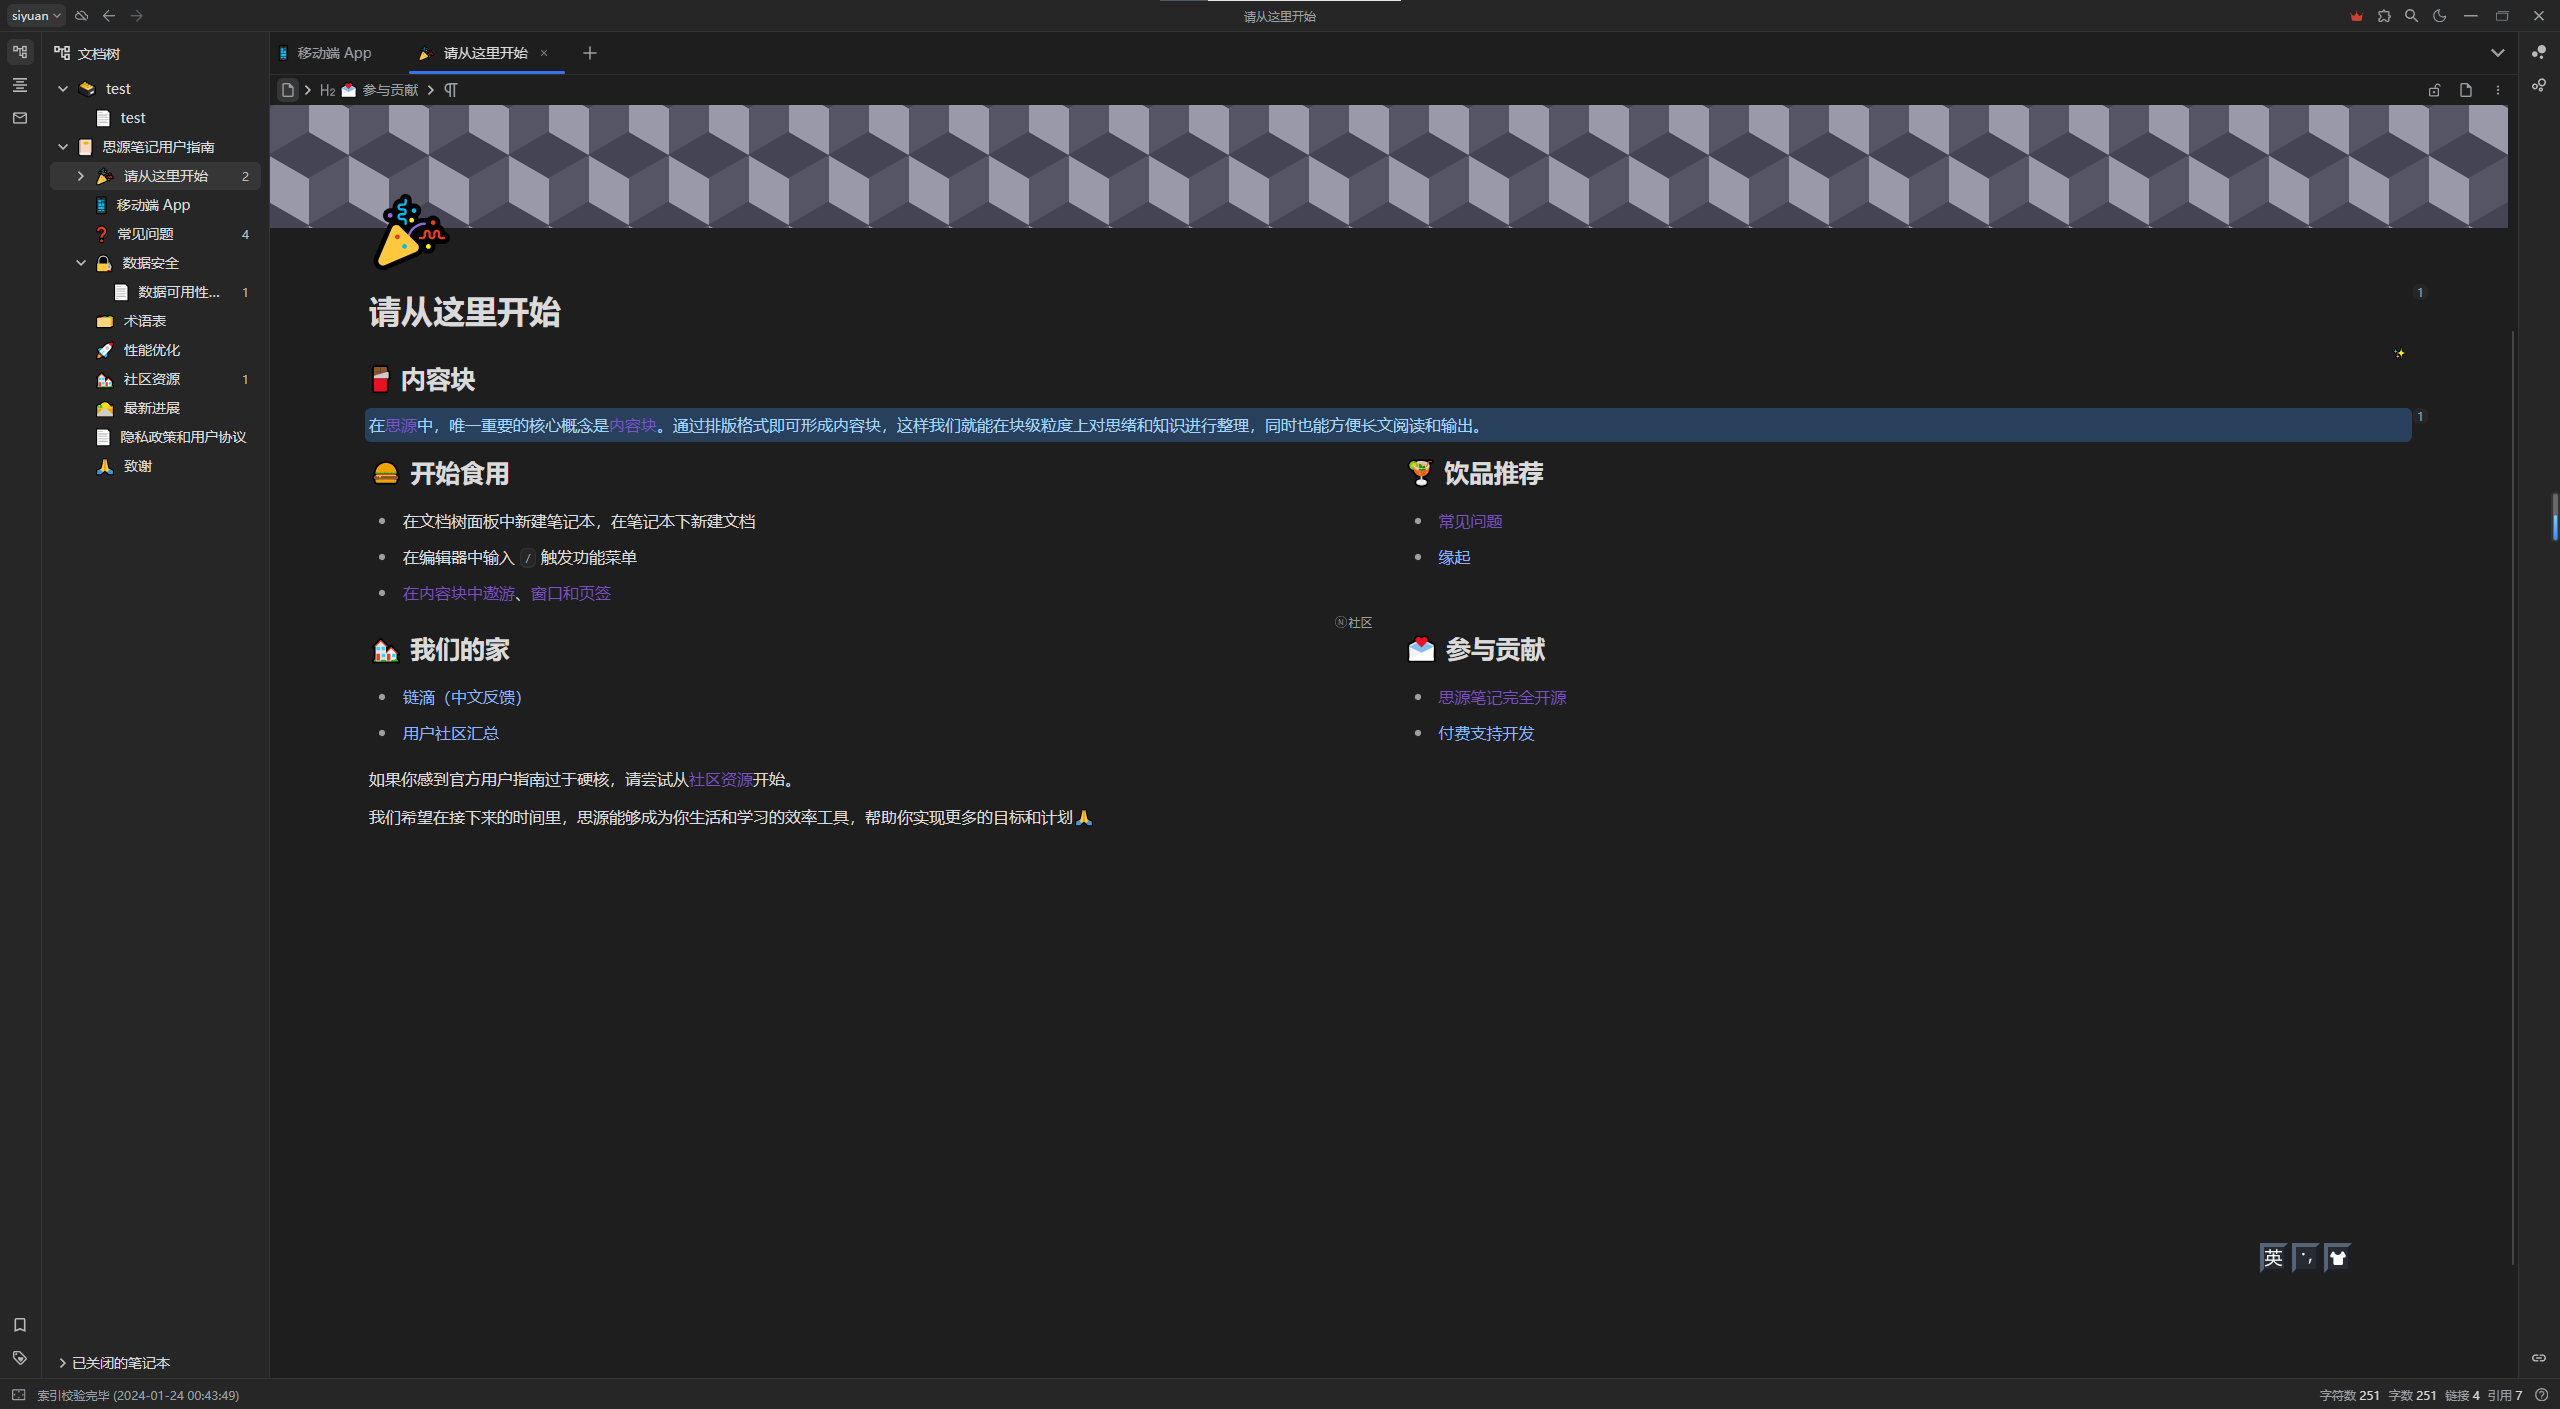Expand the 已关闭的笔记本 section
This screenshot has width=2560, height=1409.
pyautogui.click(x=63, y=1363)
